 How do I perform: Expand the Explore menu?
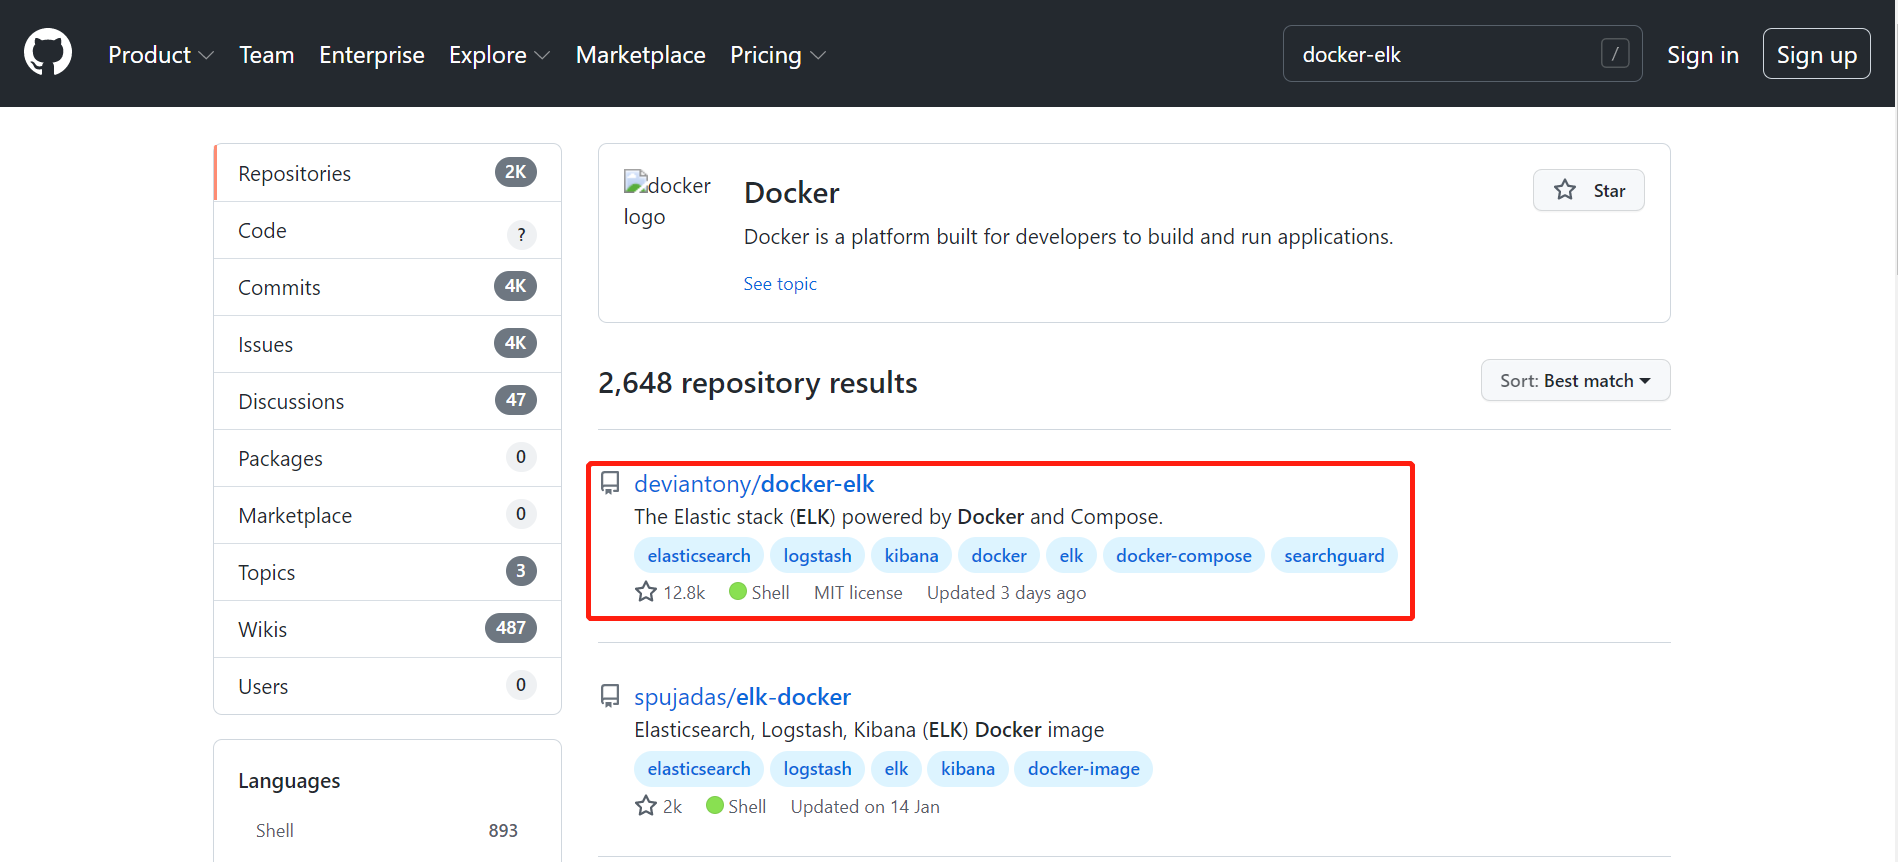(499, 55)
